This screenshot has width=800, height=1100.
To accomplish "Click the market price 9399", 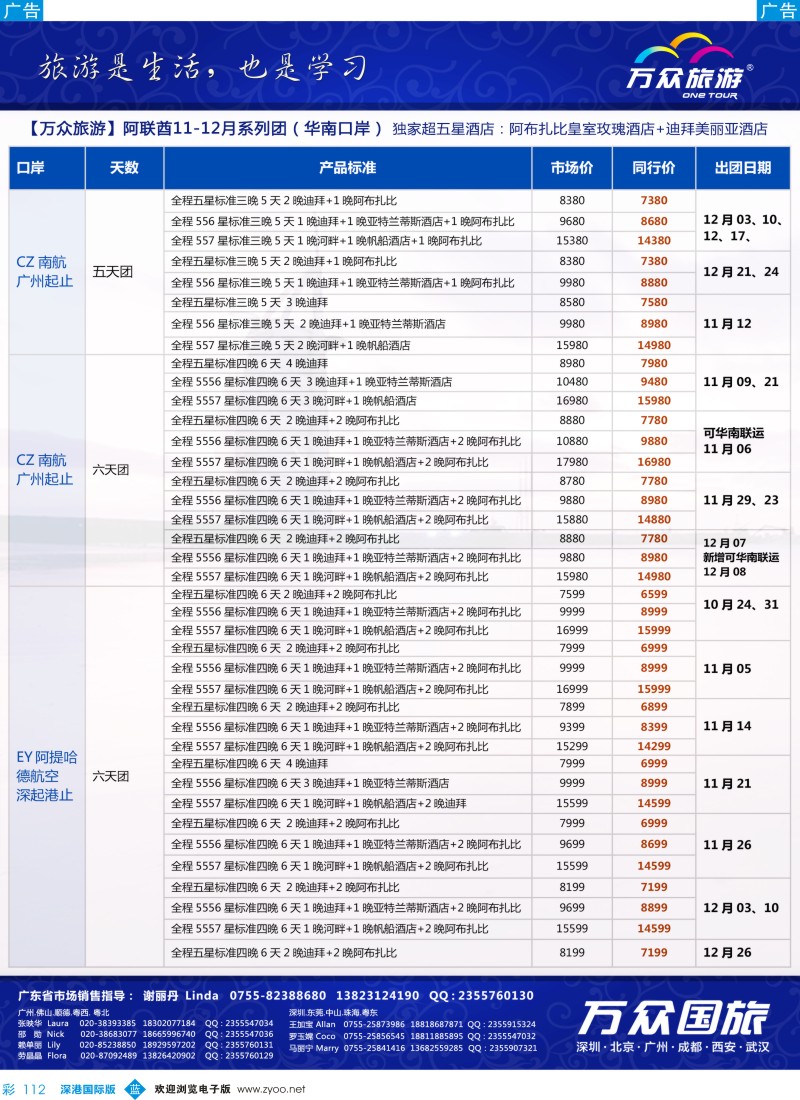I will pos(572,727).
